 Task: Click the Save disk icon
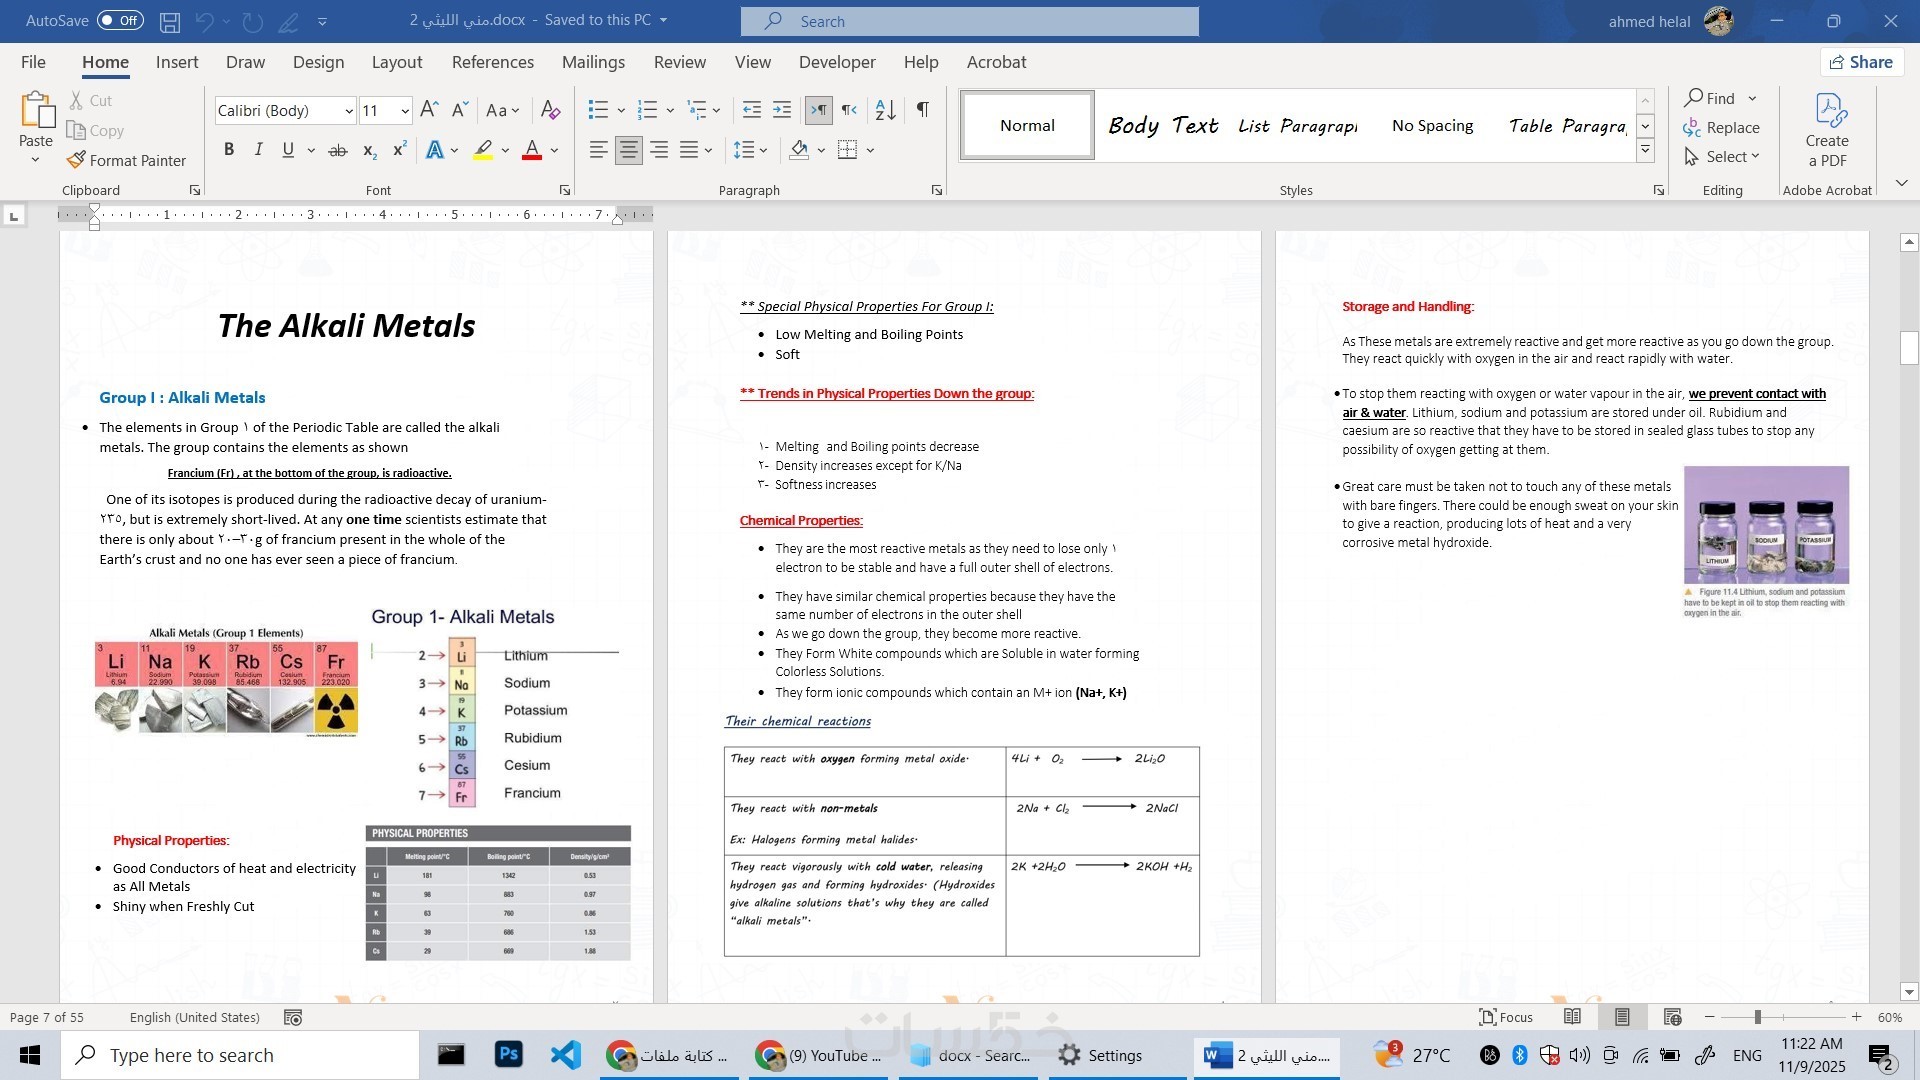[170, 21]
